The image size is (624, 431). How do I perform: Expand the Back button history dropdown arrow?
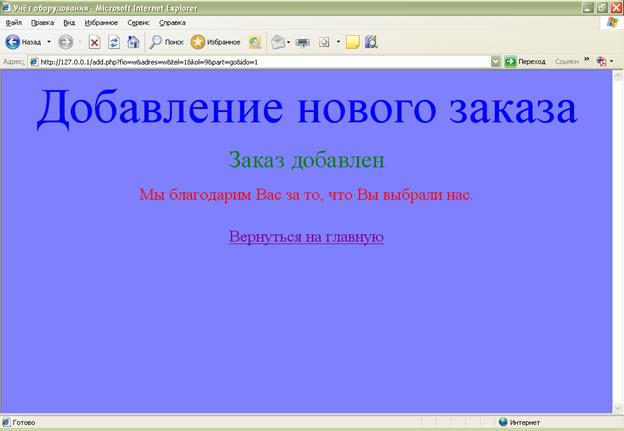pos(49,42)
